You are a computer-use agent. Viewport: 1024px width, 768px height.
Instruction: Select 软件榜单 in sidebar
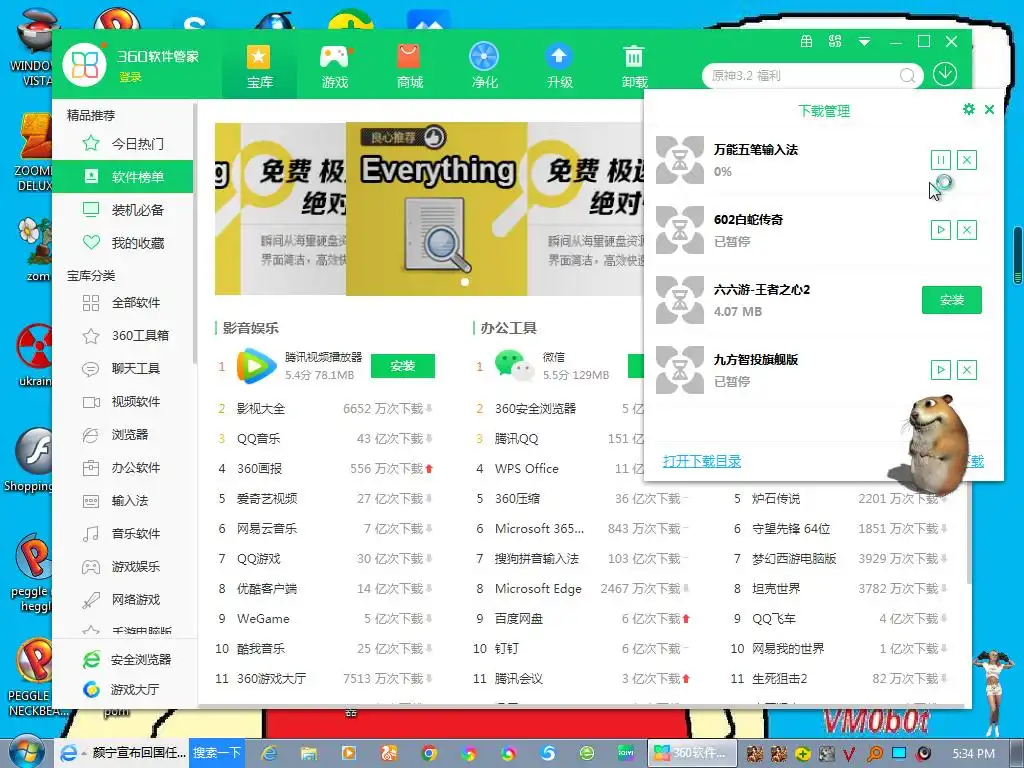[x=123, y=176]
